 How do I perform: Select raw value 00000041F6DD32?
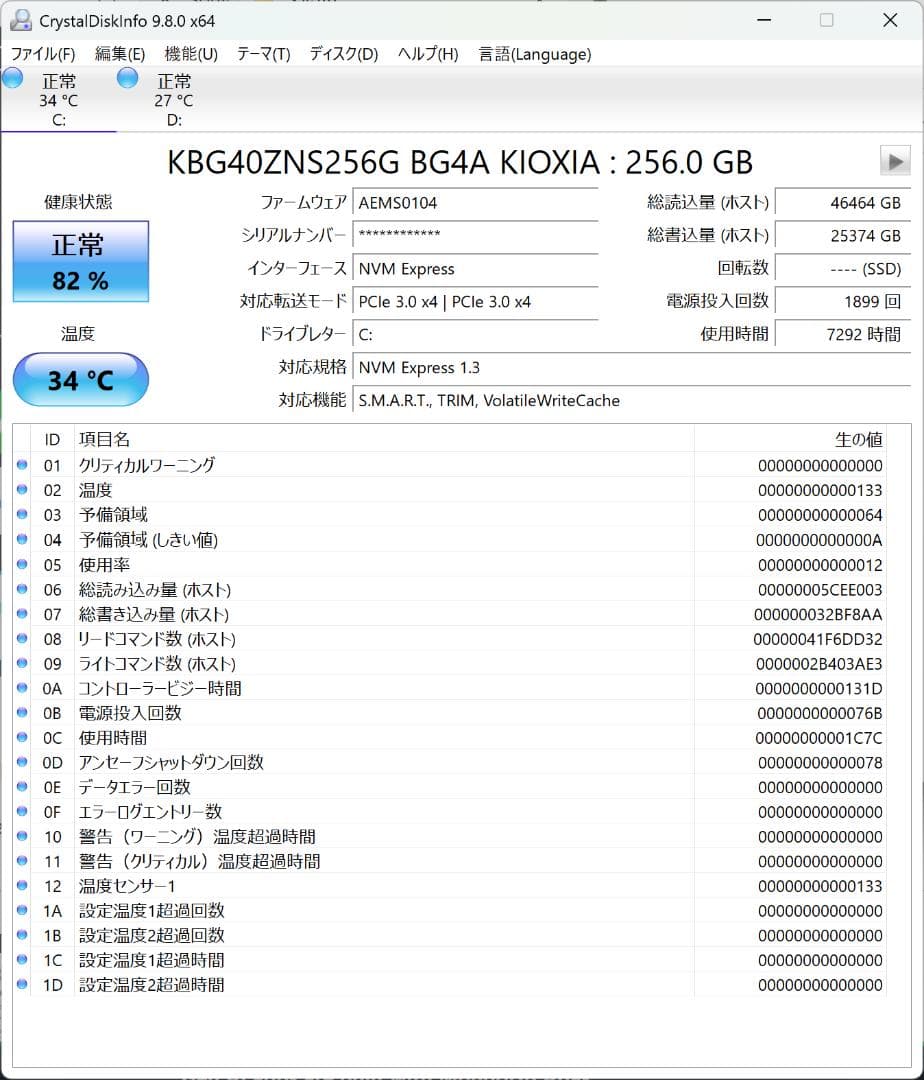[x=818, y=639]
